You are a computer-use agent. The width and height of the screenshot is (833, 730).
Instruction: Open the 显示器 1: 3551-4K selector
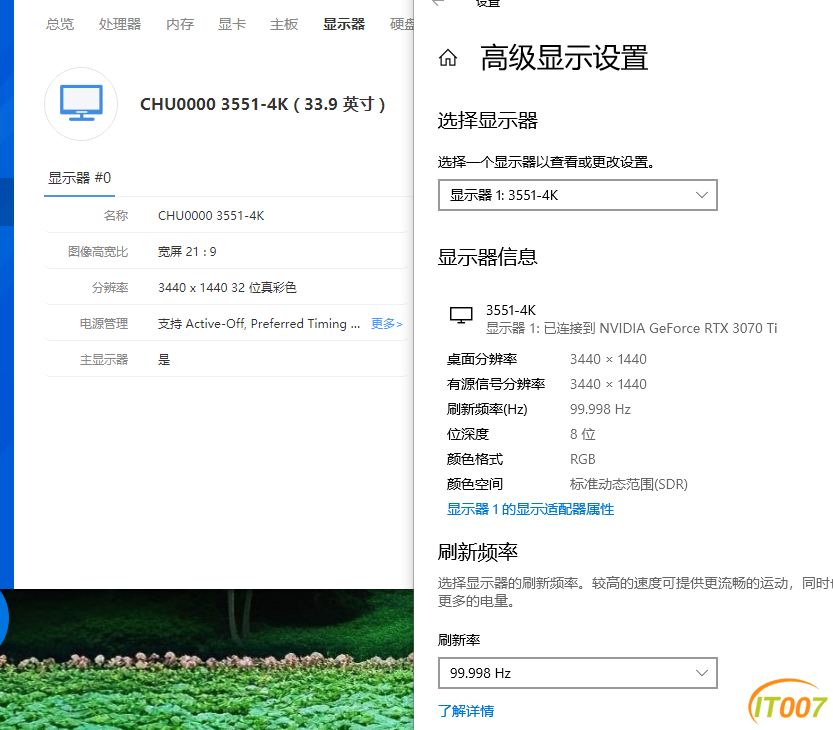coord(577,194)
